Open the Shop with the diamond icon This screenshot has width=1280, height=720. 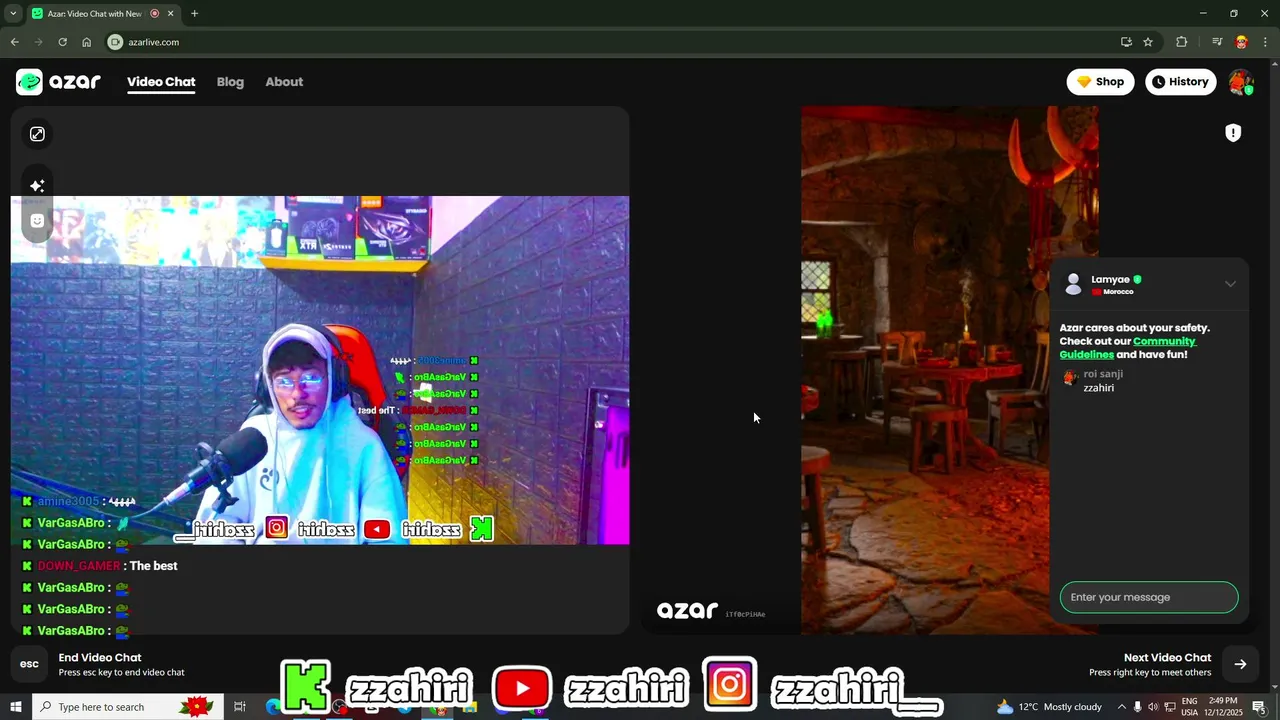[1100, 82]
